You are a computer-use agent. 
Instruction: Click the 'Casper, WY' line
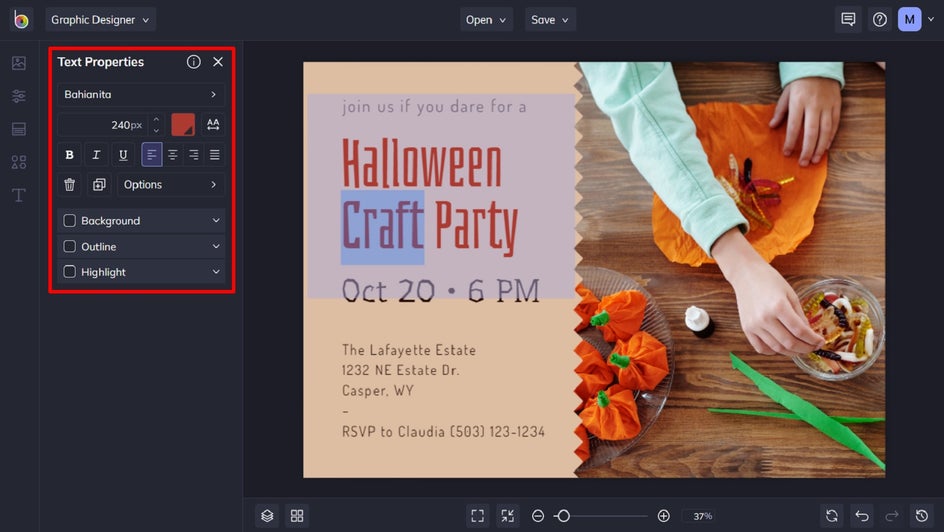pyautogui.click(x=377, y=391)
